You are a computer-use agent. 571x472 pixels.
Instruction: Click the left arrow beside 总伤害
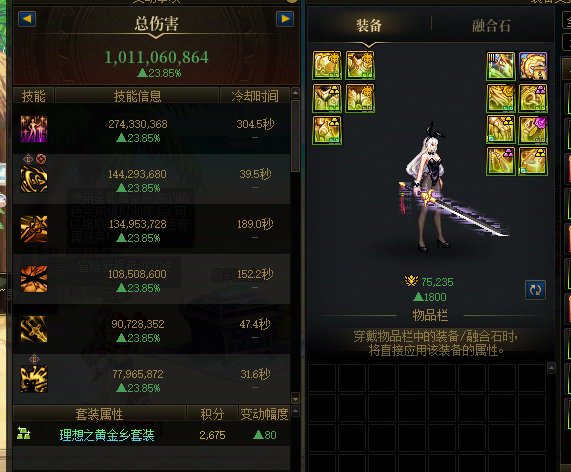pos(27,19)
